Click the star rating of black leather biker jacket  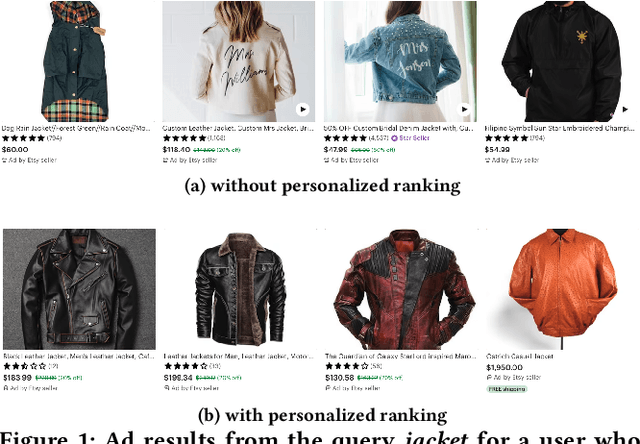click(24, 366)
